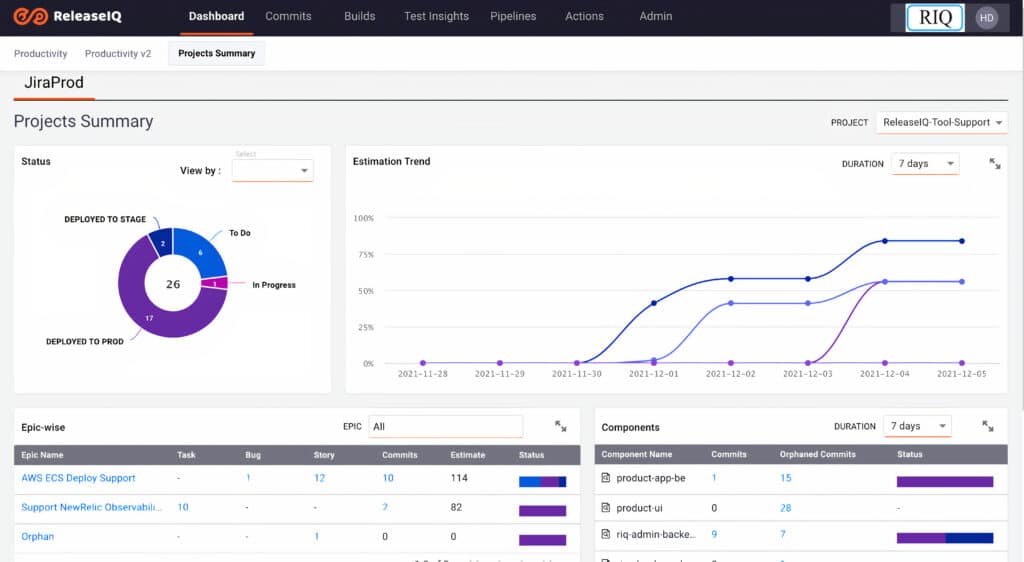Screen dimensions: 1024x562
Task: Expand the Epic-wise panel fullscreen
Action: (560, 426)
